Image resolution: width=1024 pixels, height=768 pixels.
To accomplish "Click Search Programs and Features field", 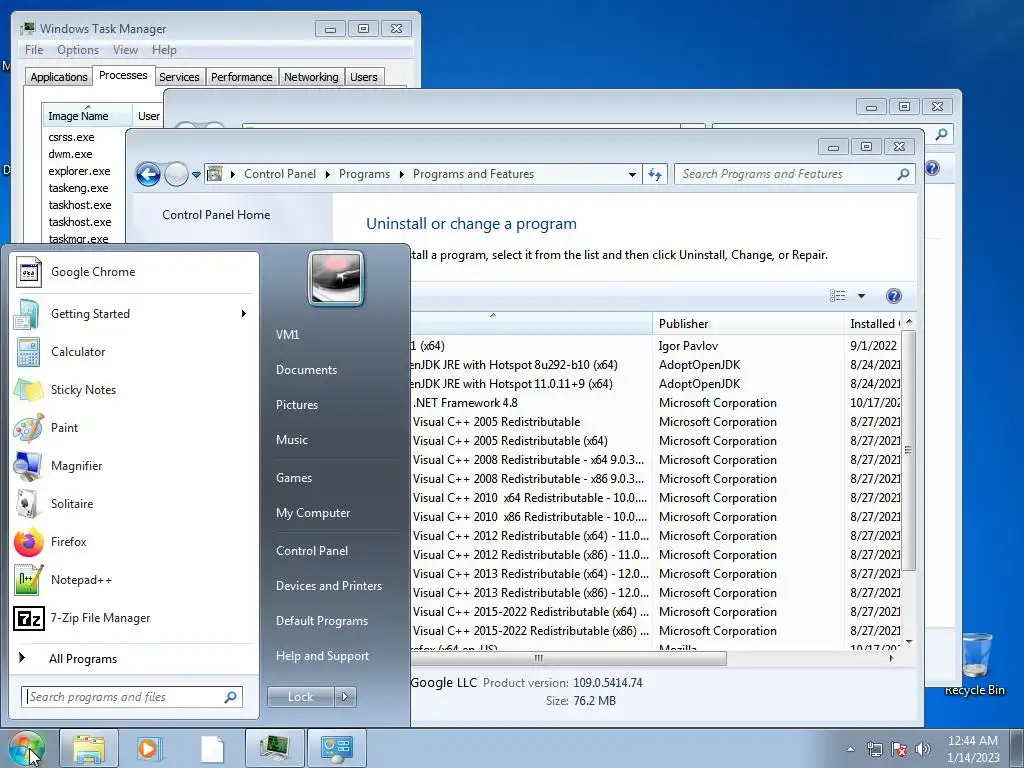I will 786,174.
